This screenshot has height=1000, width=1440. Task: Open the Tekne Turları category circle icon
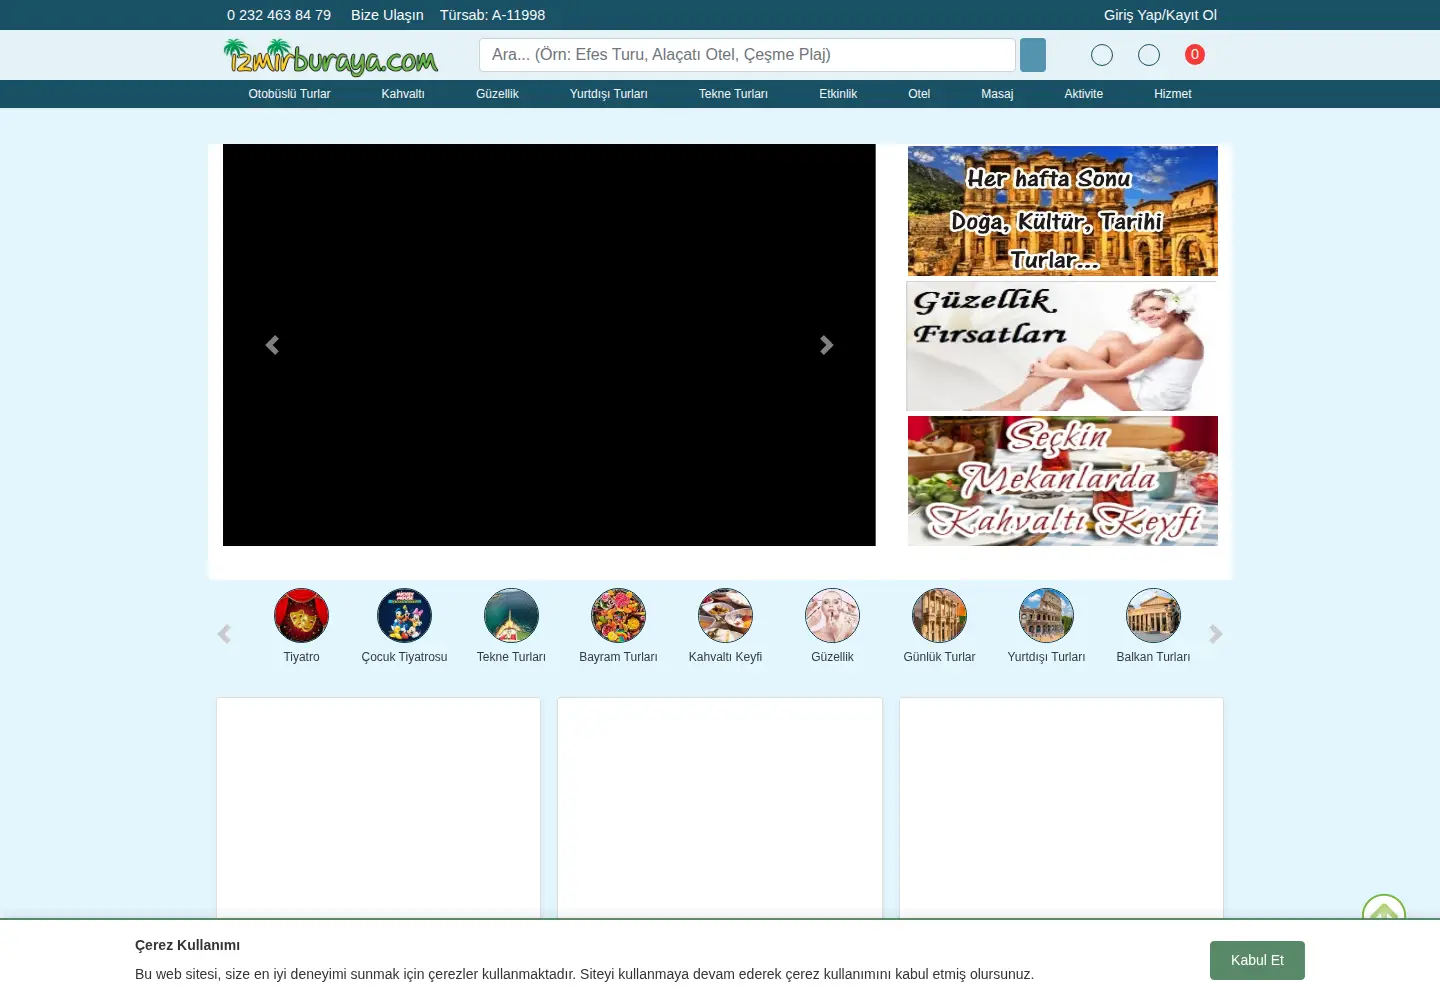(x=511, y=615)
